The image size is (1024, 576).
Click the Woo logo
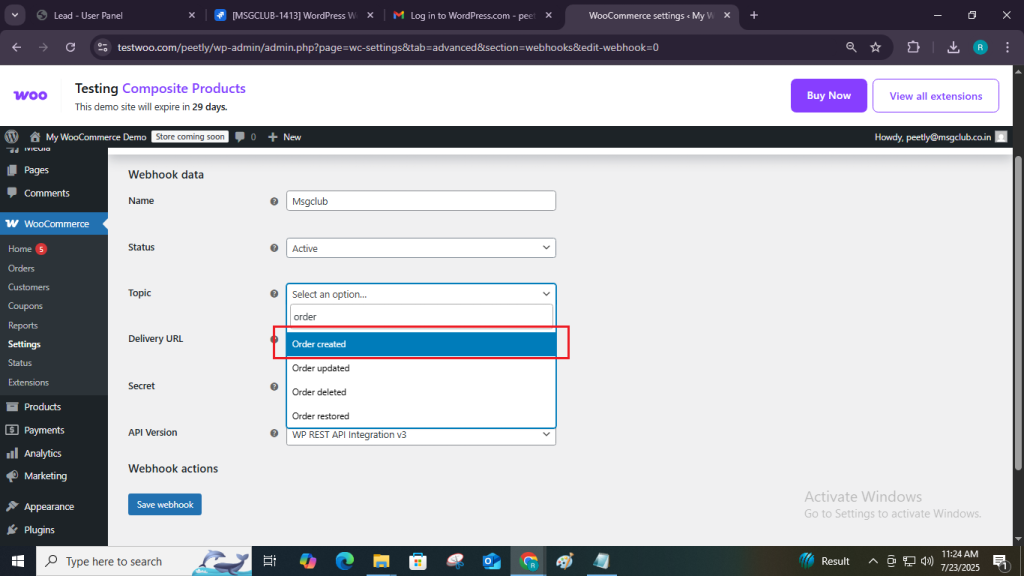click(30, 95)
